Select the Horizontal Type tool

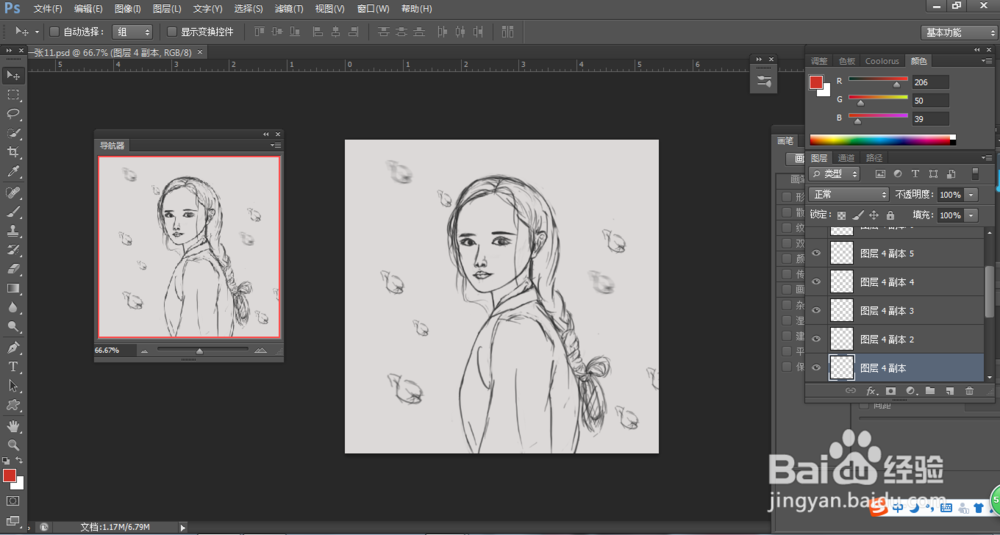pos(13,367)
